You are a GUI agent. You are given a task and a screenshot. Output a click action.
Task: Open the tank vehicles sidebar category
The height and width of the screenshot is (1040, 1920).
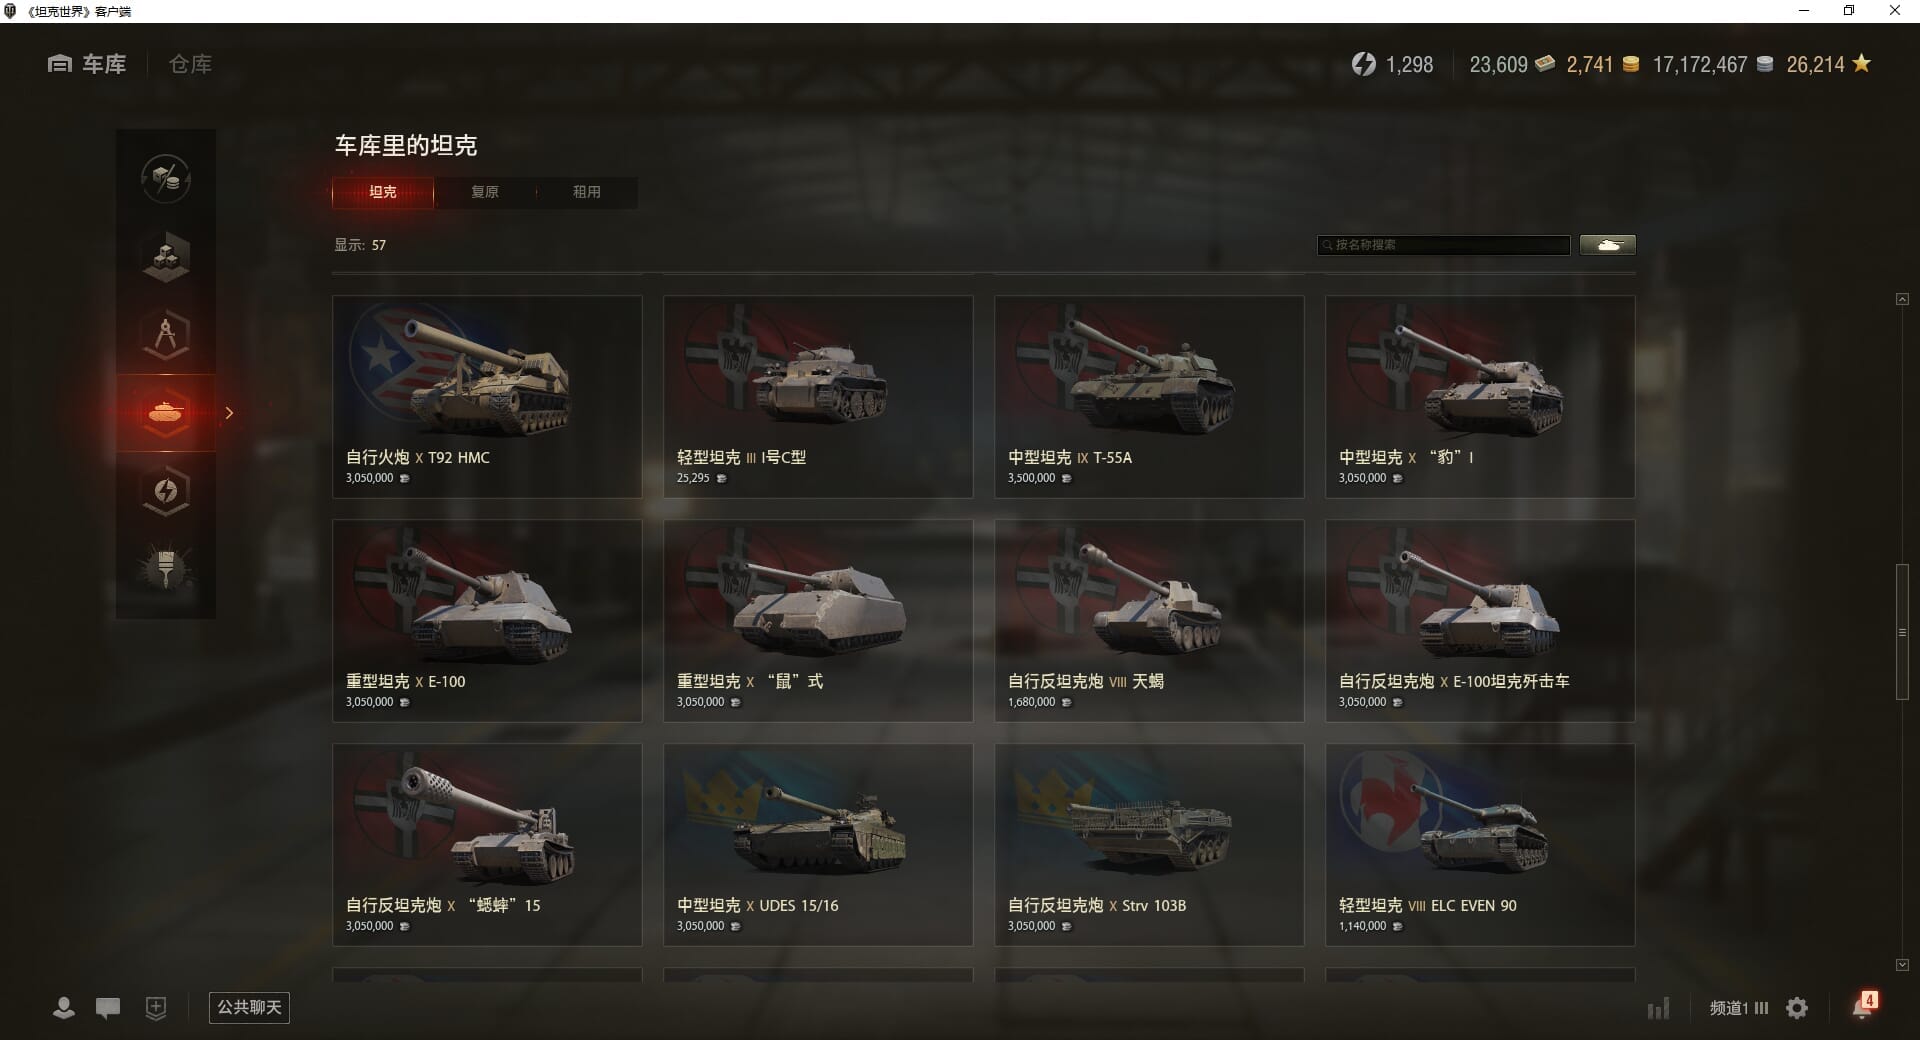tap(166, 412)
